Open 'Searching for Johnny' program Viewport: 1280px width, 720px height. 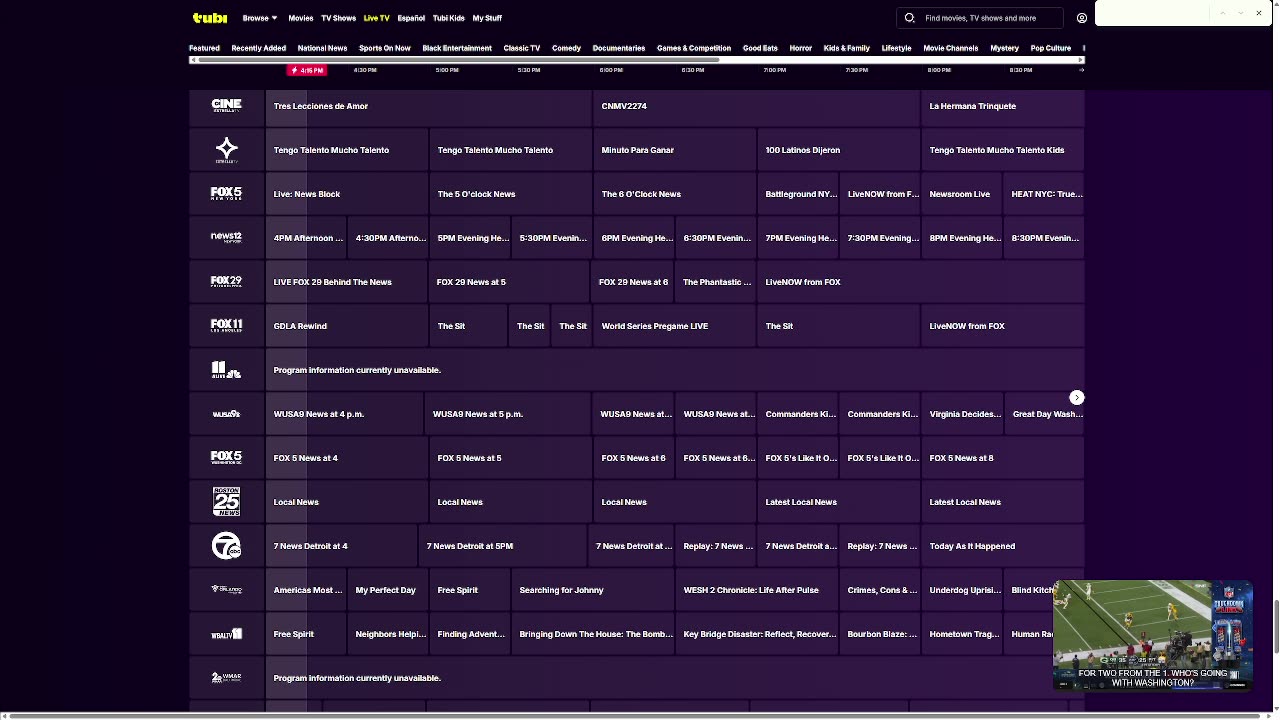click(x=593, y=590)
